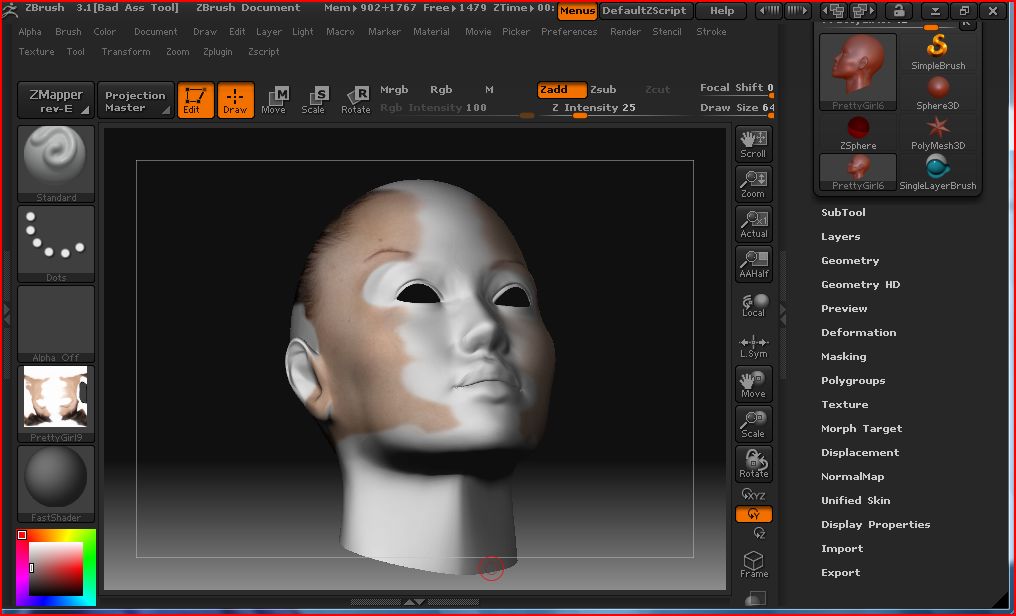Click the AAHalf antialiased half-size icon
Image resolution: width=1016 pixels, height=616 pixels.
(753, 264)
